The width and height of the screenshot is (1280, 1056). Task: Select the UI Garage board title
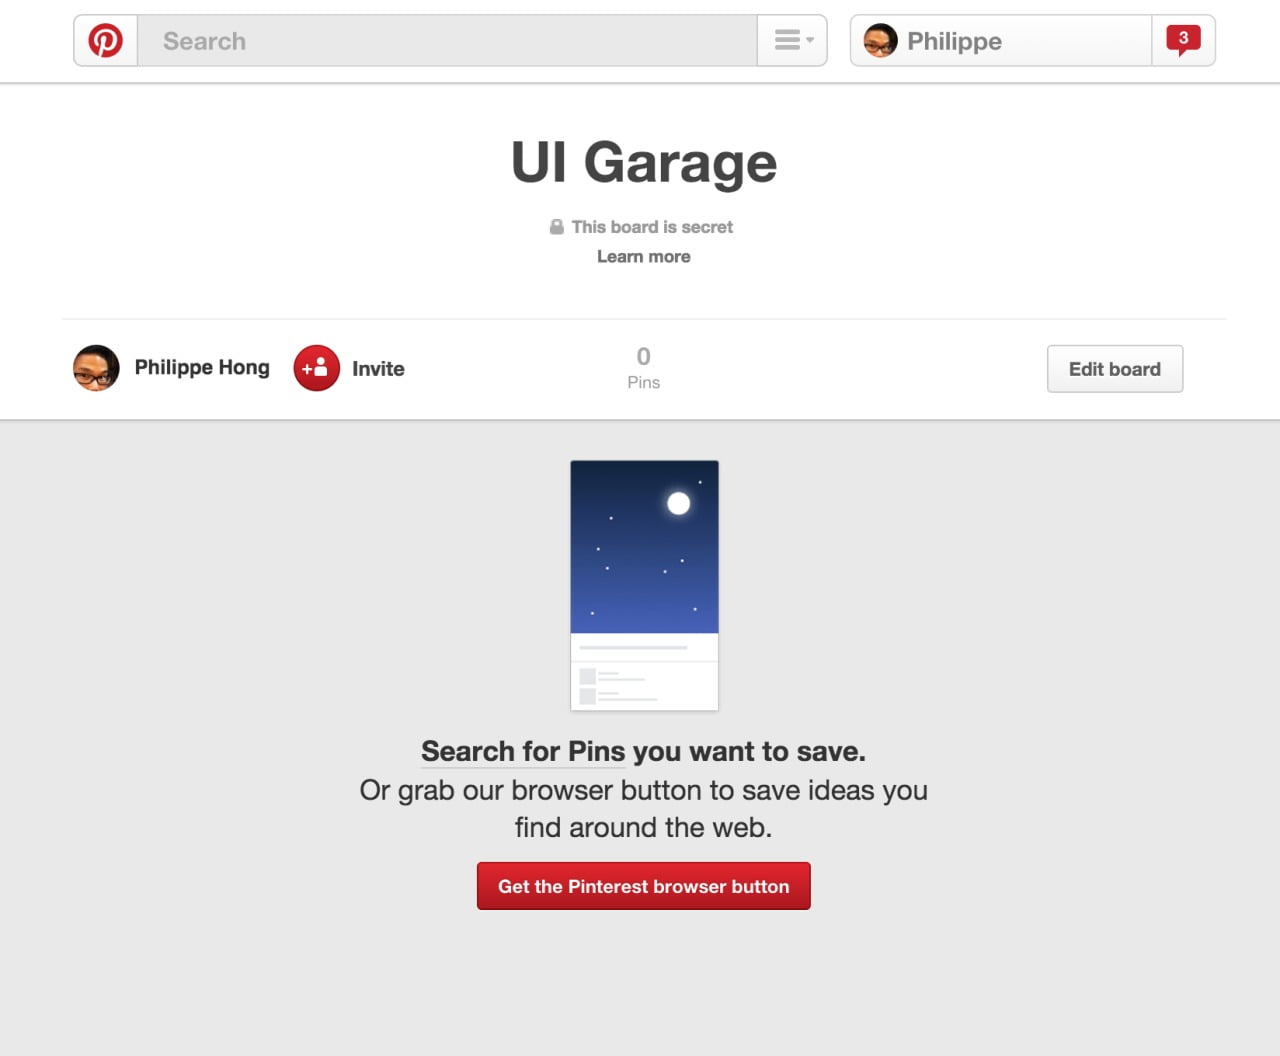point(643,162)
